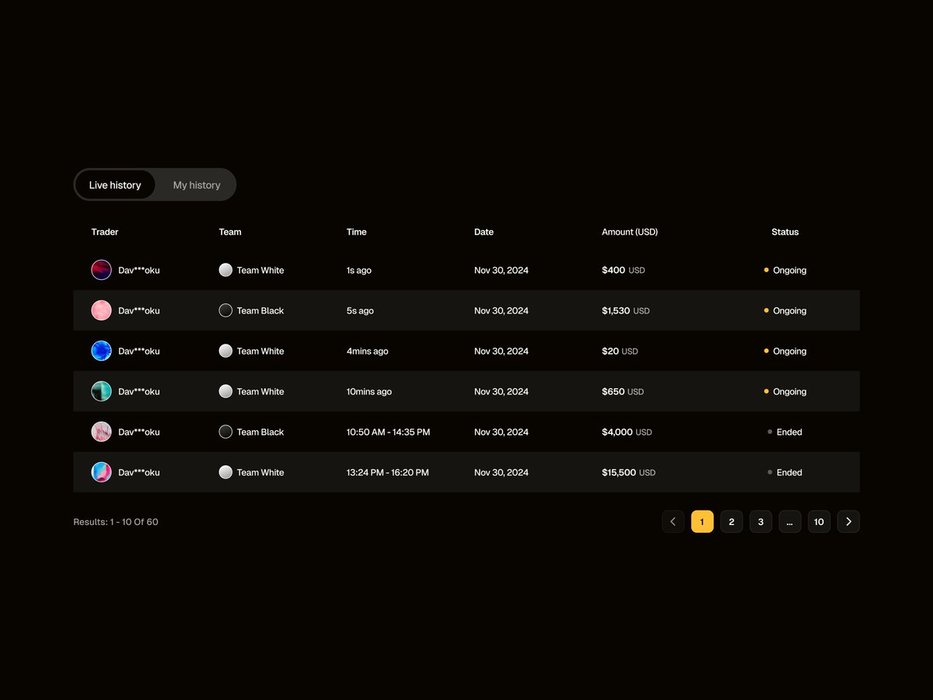
Task: Click the teal avatar in the $650 row
Action: point(101,392)
